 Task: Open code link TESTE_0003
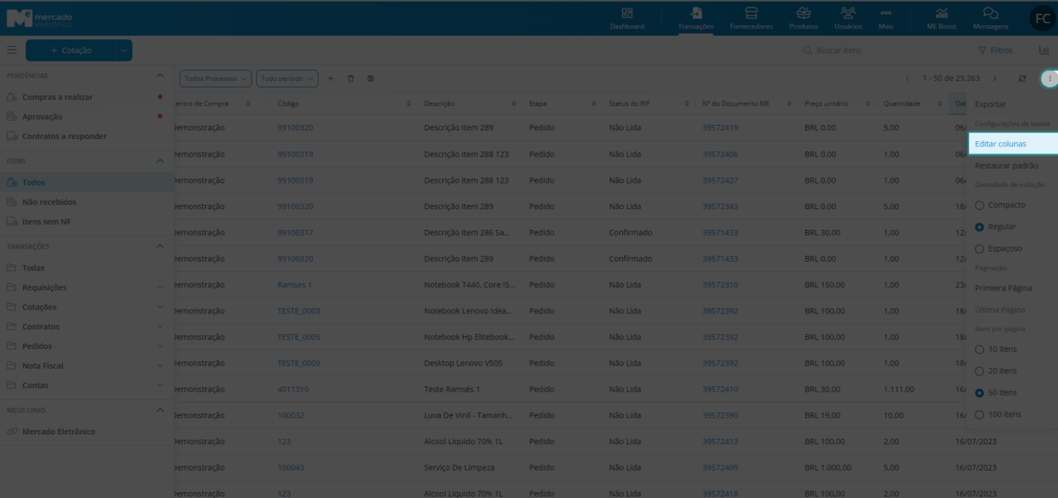coord(299,311)
